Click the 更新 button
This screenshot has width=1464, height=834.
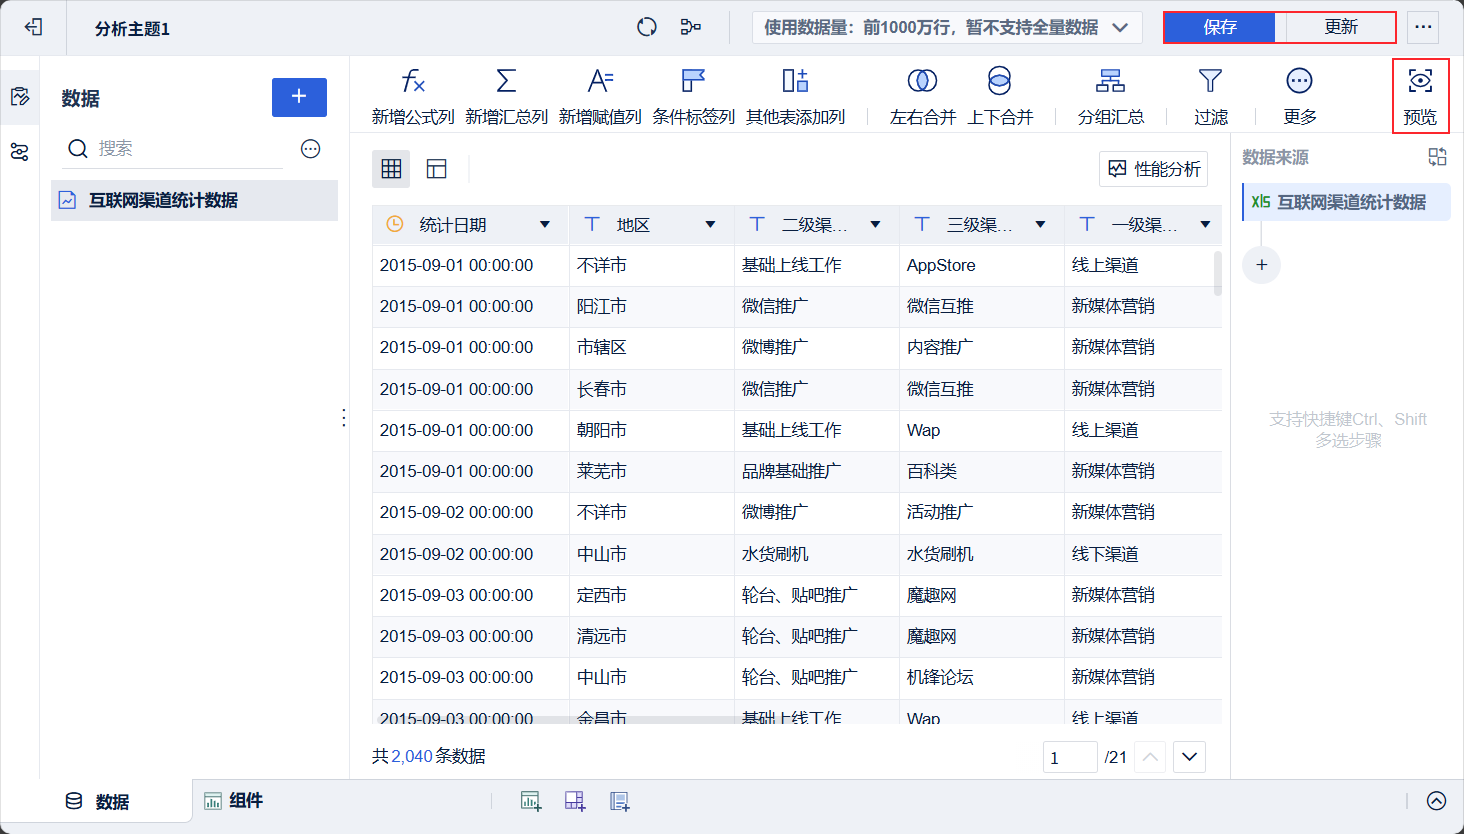pyautogui.click(x=1340, y=27)
